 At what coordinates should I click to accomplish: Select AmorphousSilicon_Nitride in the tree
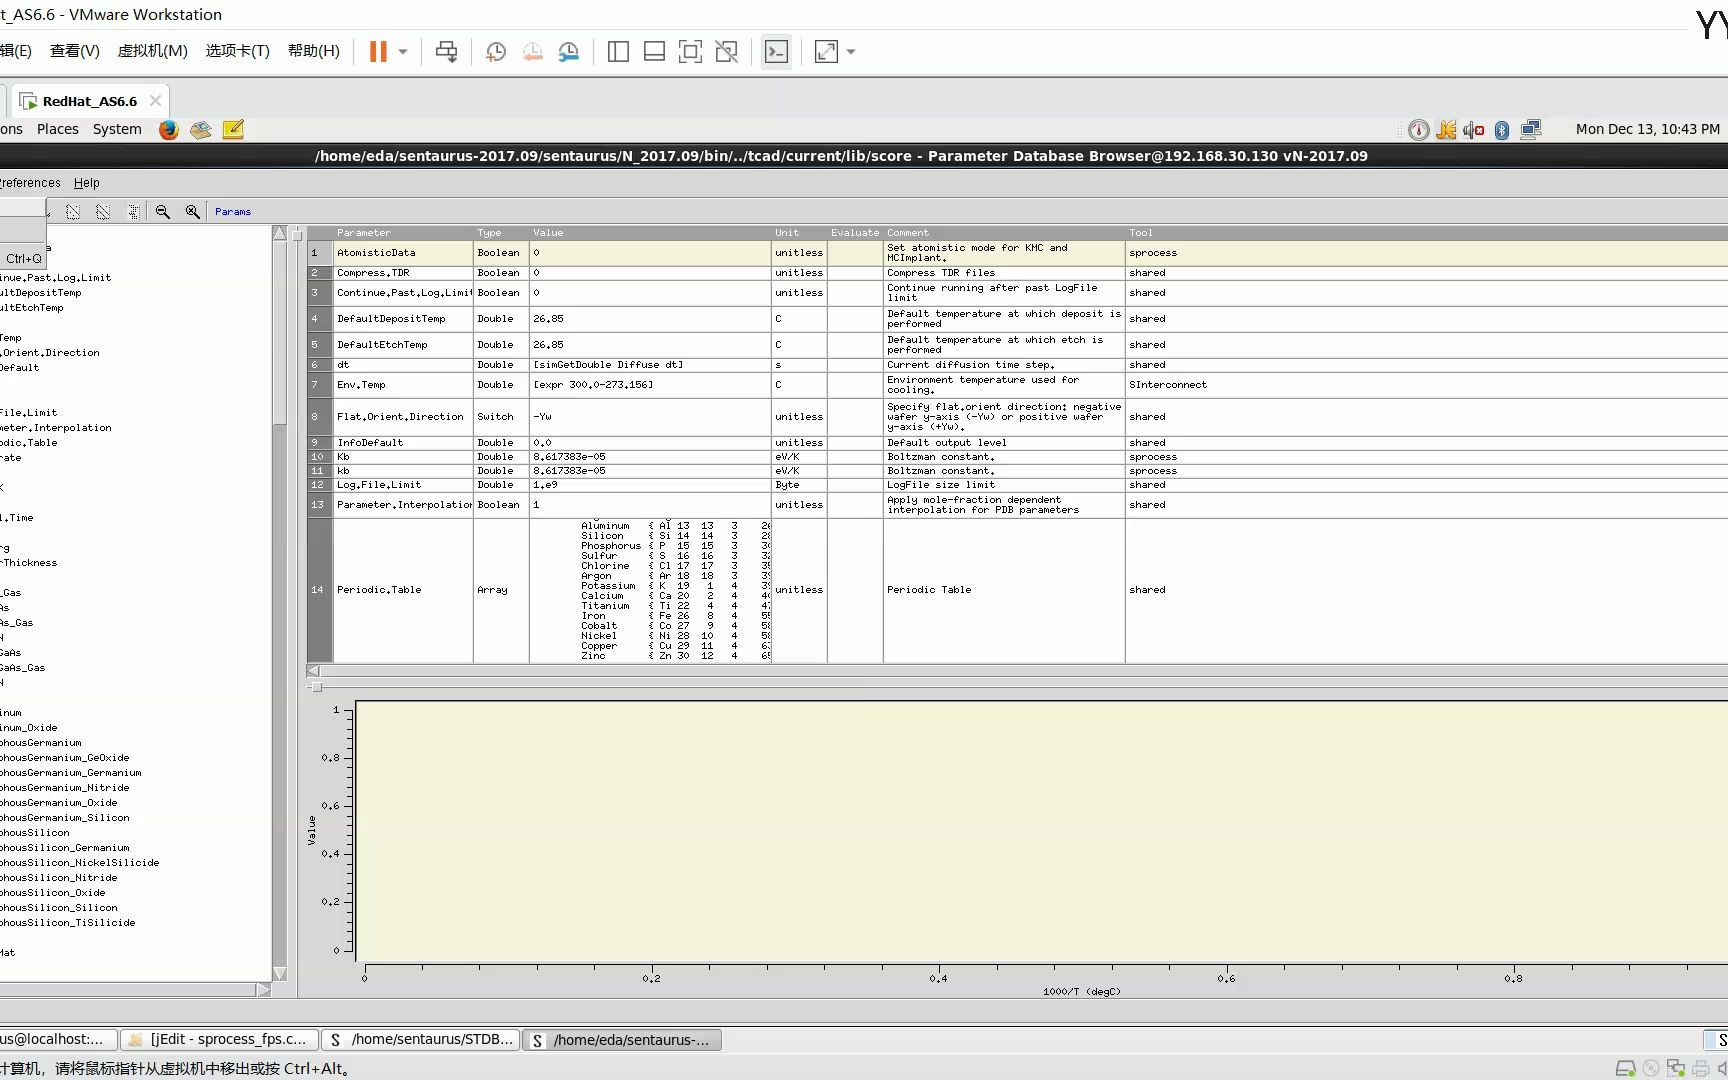click(x=59, y=878)
